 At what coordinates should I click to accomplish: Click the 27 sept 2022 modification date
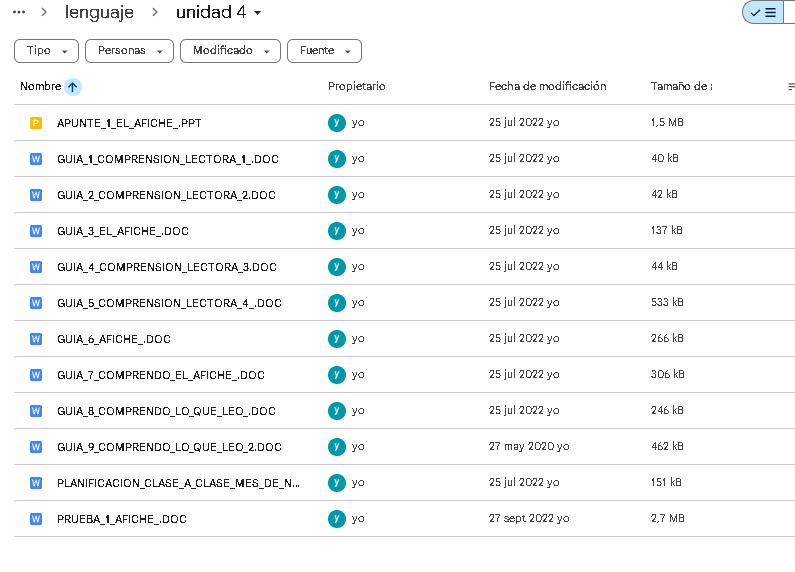pos(522,518)
